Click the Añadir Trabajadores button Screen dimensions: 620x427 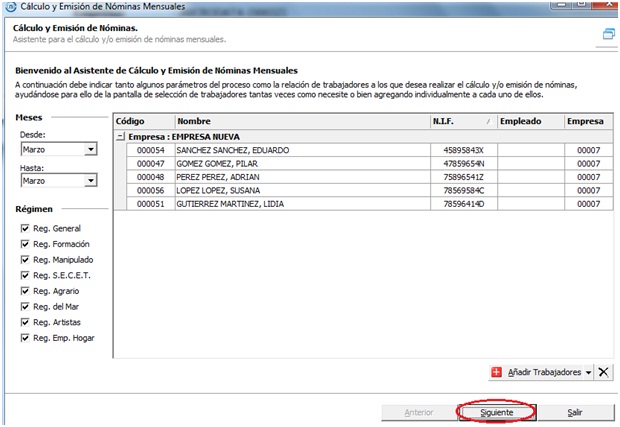click(x=540, y=372)
